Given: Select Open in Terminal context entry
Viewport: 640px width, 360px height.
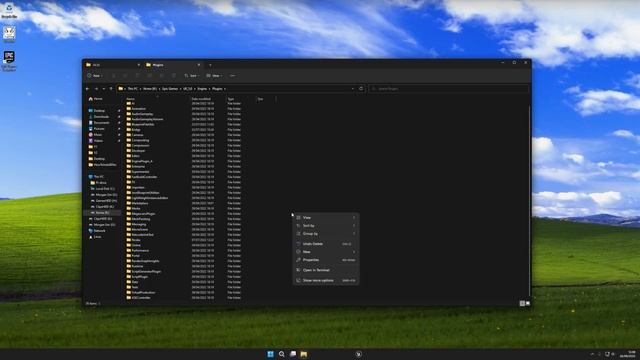Looking at the screenshot, I should (x=326, y=270).
